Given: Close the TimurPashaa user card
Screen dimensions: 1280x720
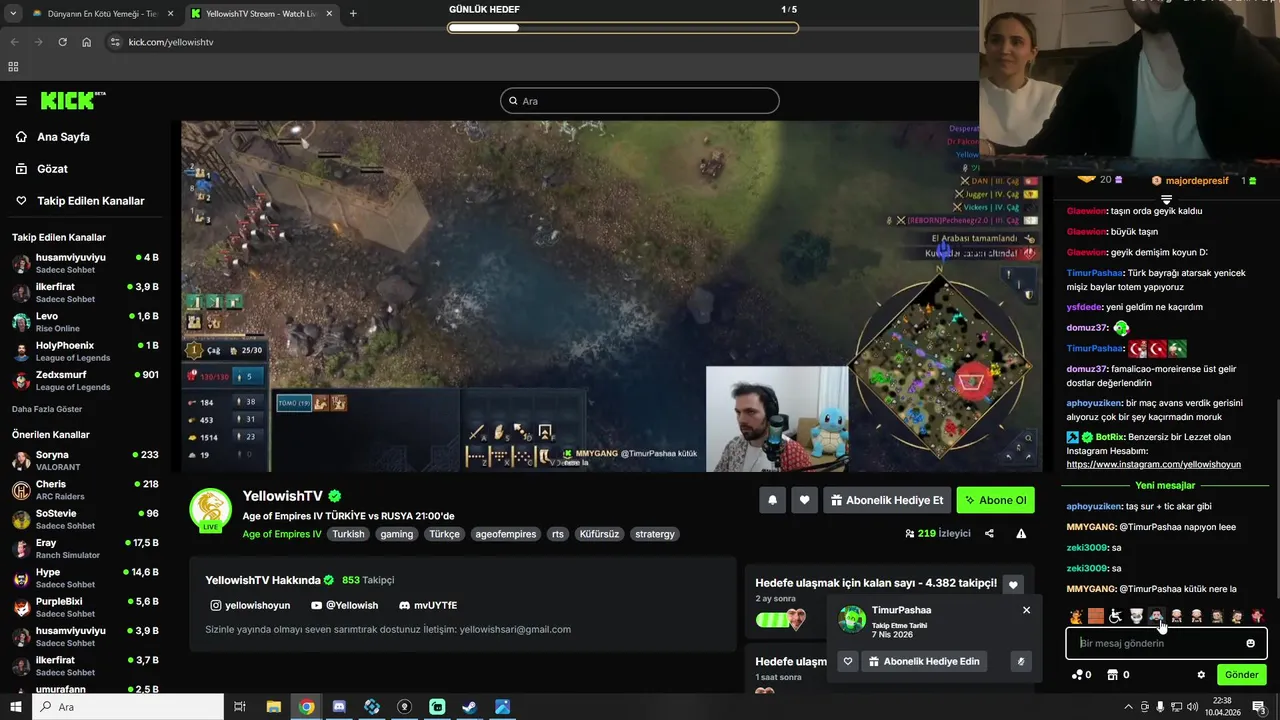Looking at the screenshot, I should click(1026, 610).
